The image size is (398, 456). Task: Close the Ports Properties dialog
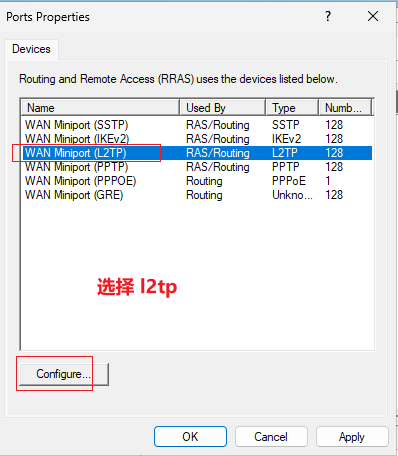point(373,16)
